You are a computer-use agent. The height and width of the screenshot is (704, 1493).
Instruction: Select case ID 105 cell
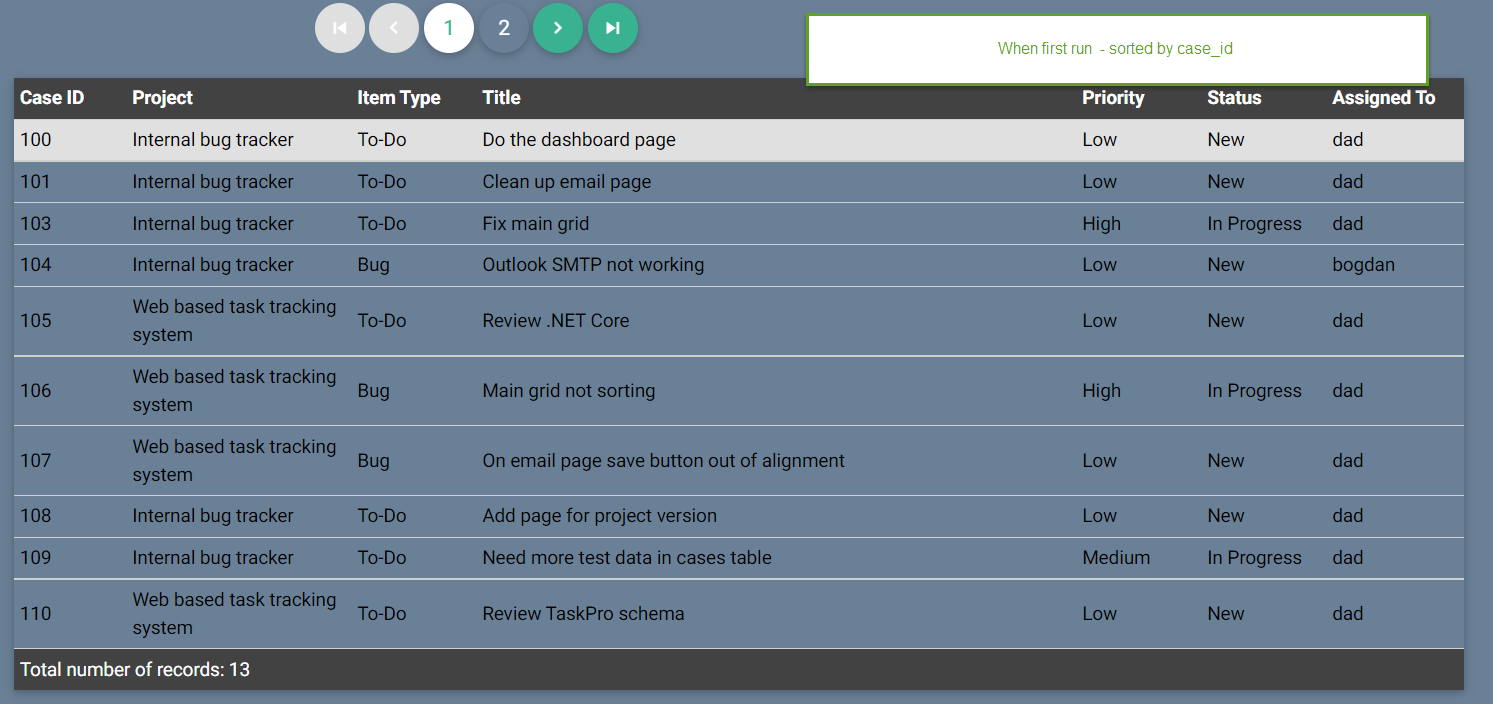coord(36,321)
